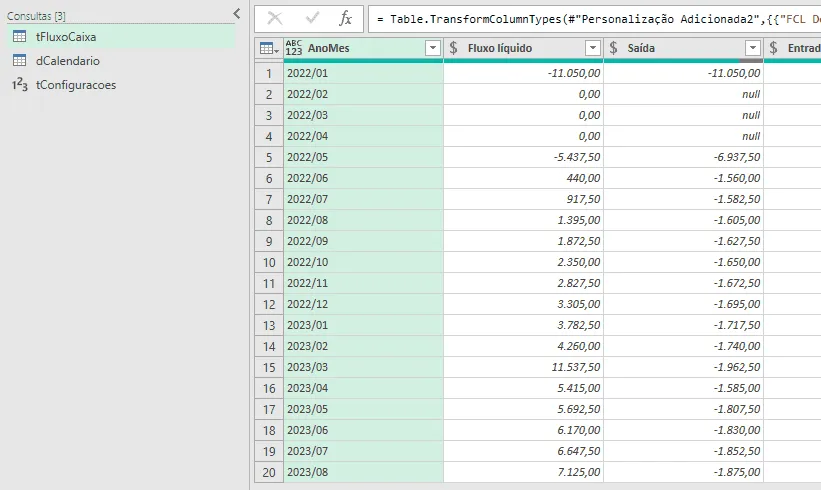Click the 3.305,00 Fluxo líquido cell
The image size is (821, 490).
tap(524, 304)
